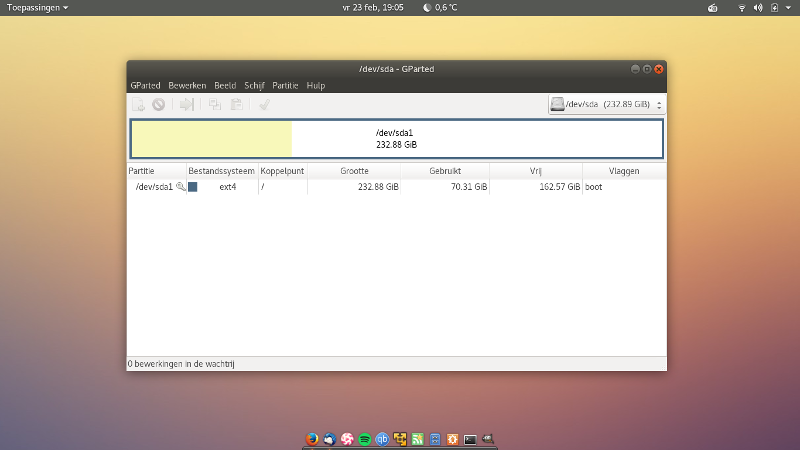Click the date and time in top bar

point(373,8)
